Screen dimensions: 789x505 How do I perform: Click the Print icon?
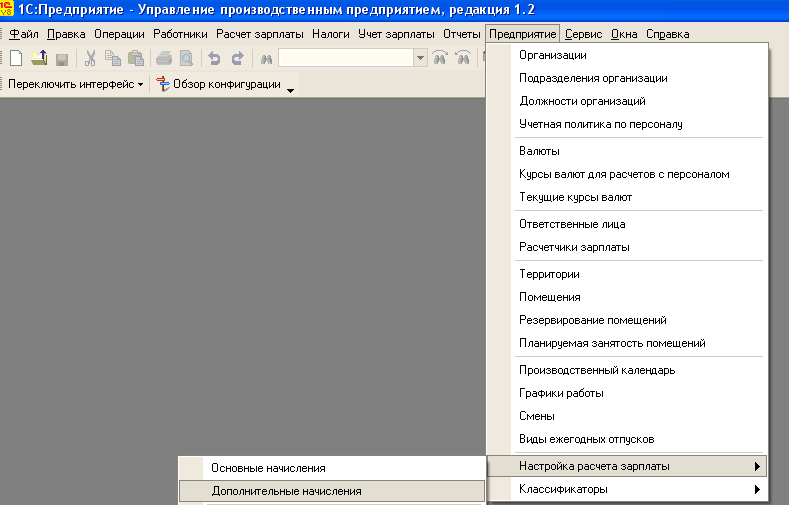(164, 58)
